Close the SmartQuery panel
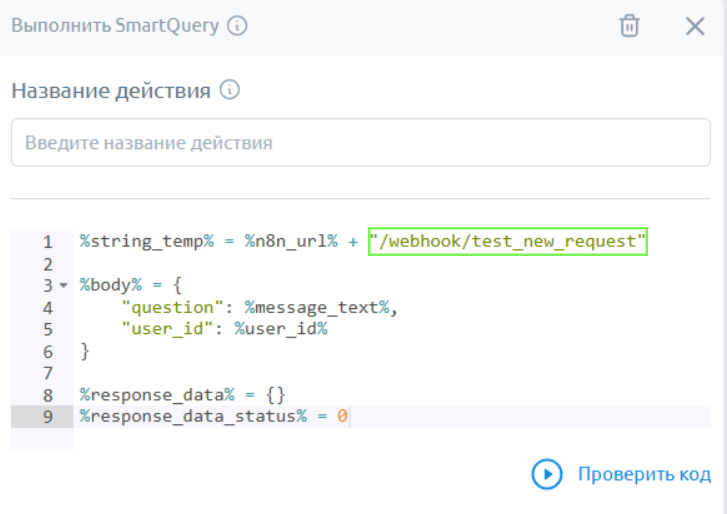The image size is (727, 514). pos(695,26)
